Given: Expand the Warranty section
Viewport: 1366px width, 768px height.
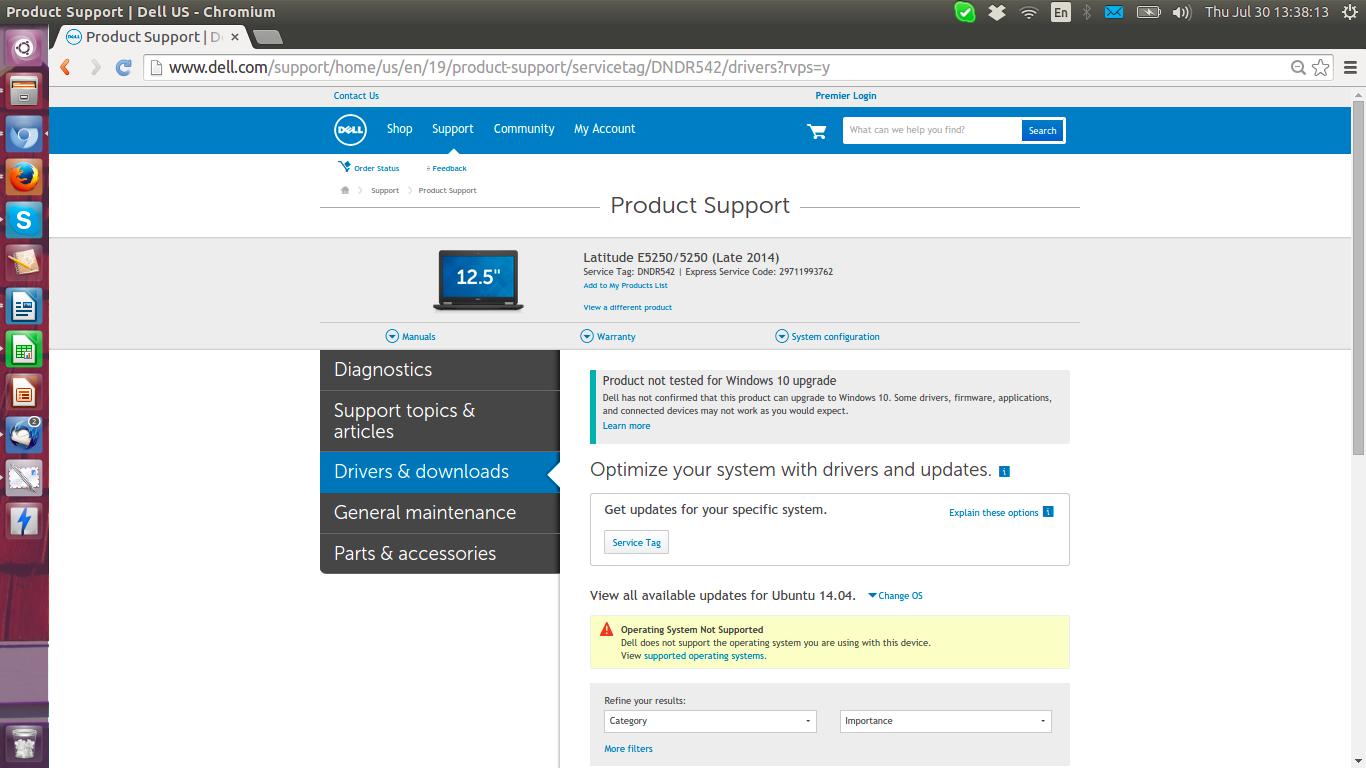Looking at the screenshot, I should coord(608,337).
